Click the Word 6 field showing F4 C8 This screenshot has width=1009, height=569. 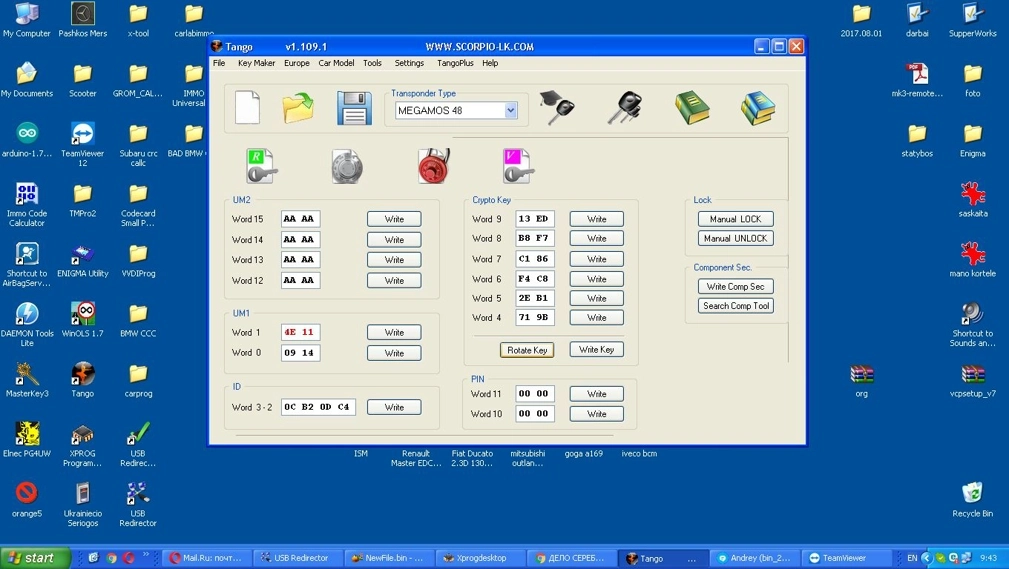click(x=535, y=279)
